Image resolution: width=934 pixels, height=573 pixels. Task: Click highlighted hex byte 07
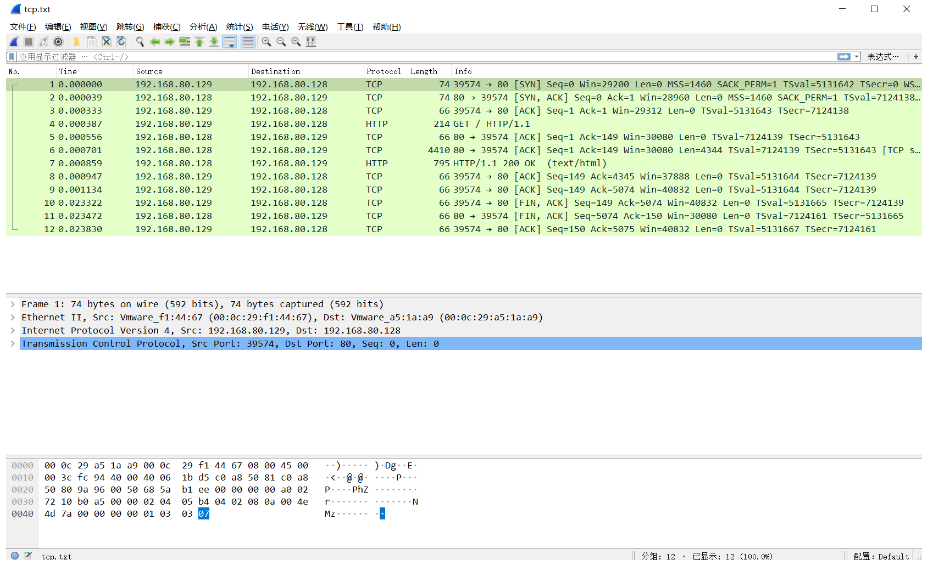coord(204,514)
